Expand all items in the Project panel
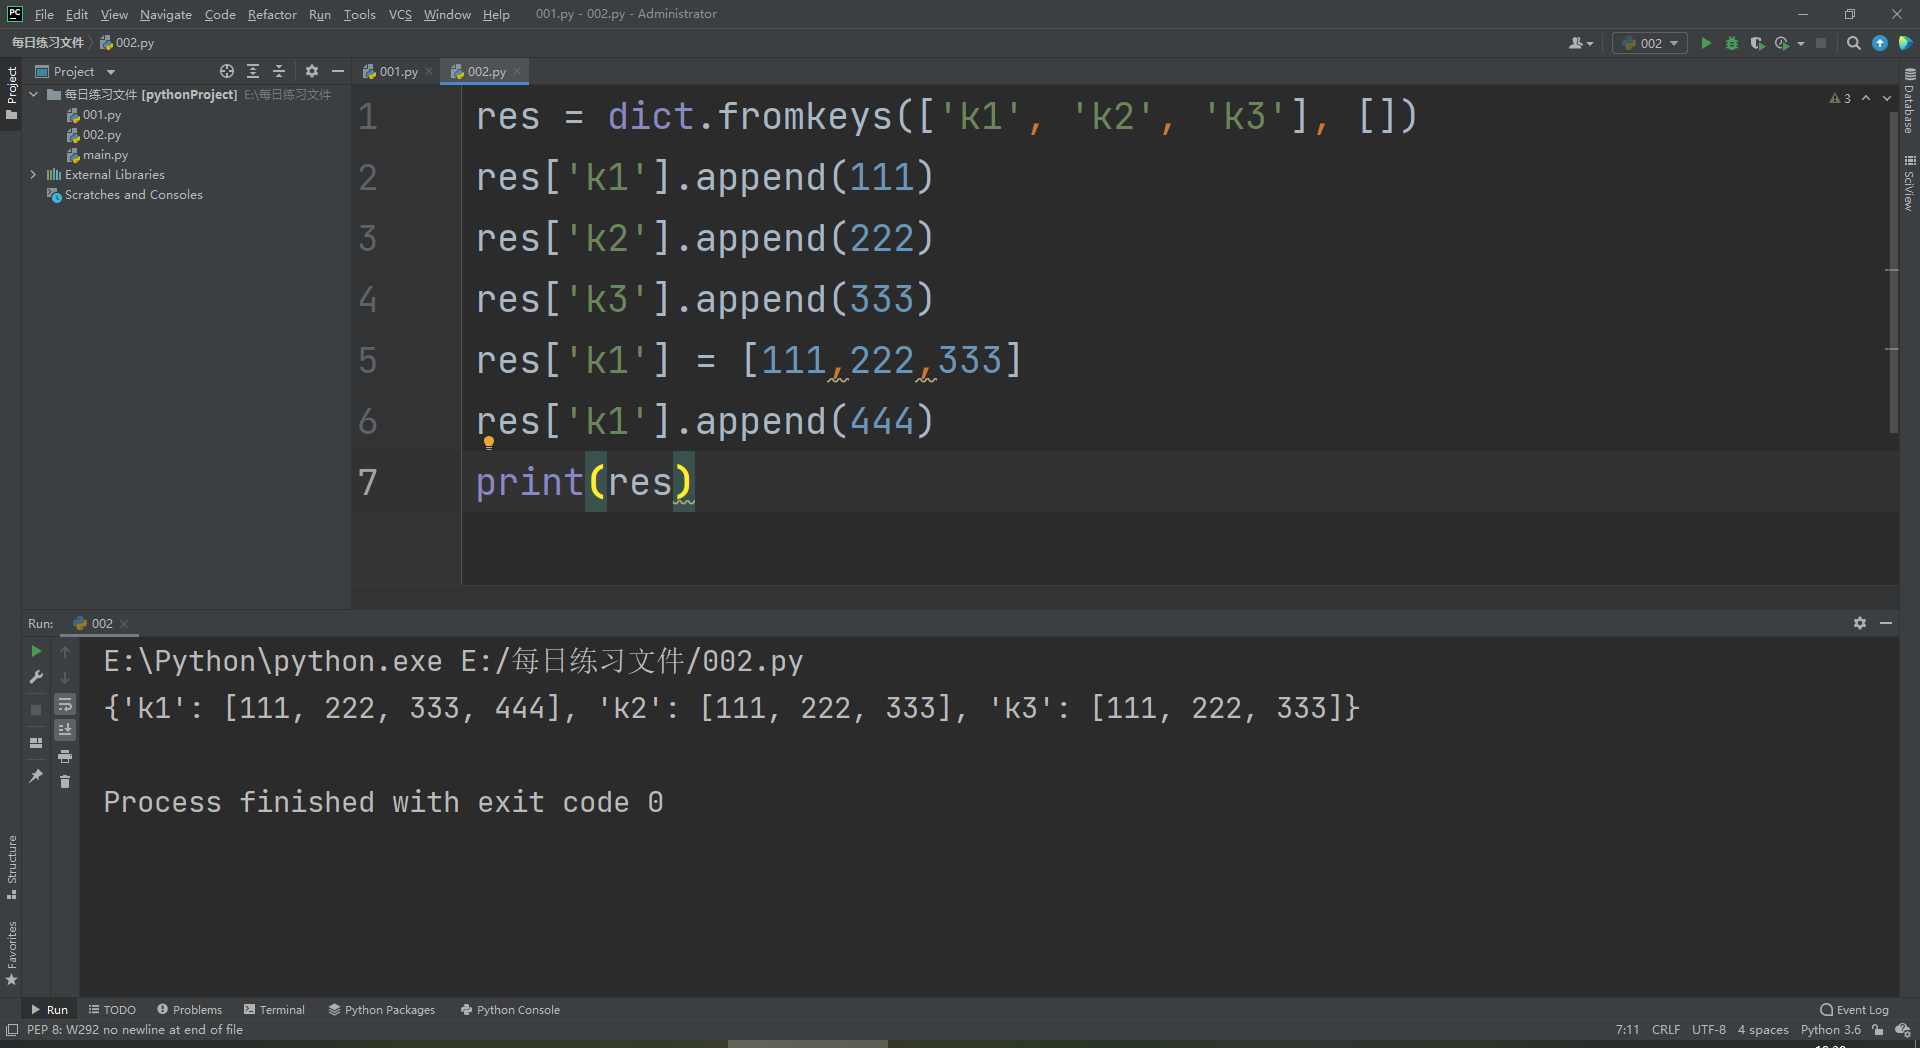1920x1048 pixels. (253, 71)
